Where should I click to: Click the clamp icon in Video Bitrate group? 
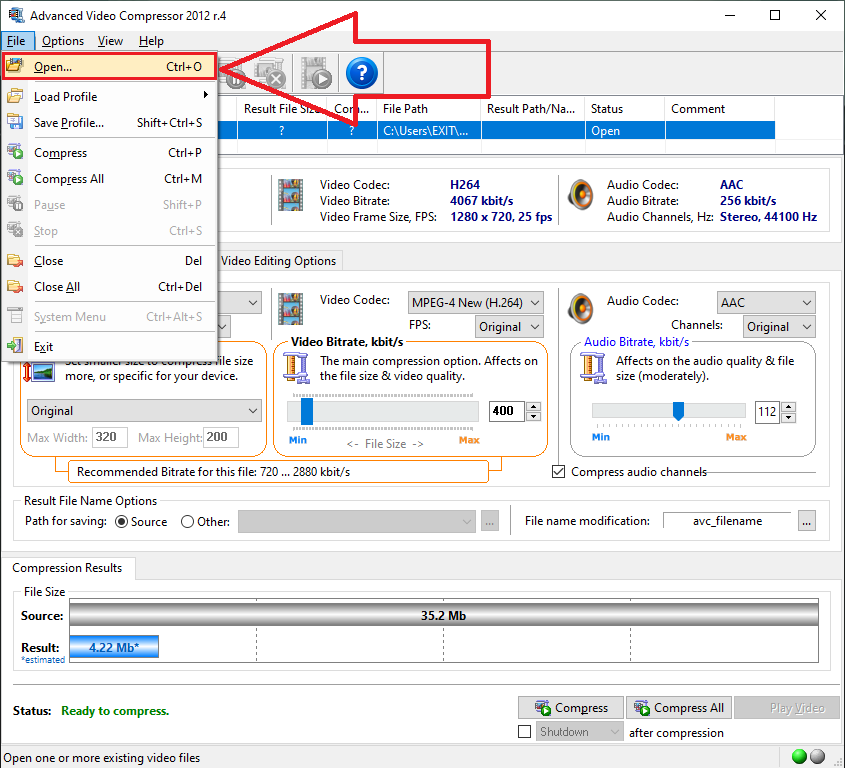tap(296, 368)
